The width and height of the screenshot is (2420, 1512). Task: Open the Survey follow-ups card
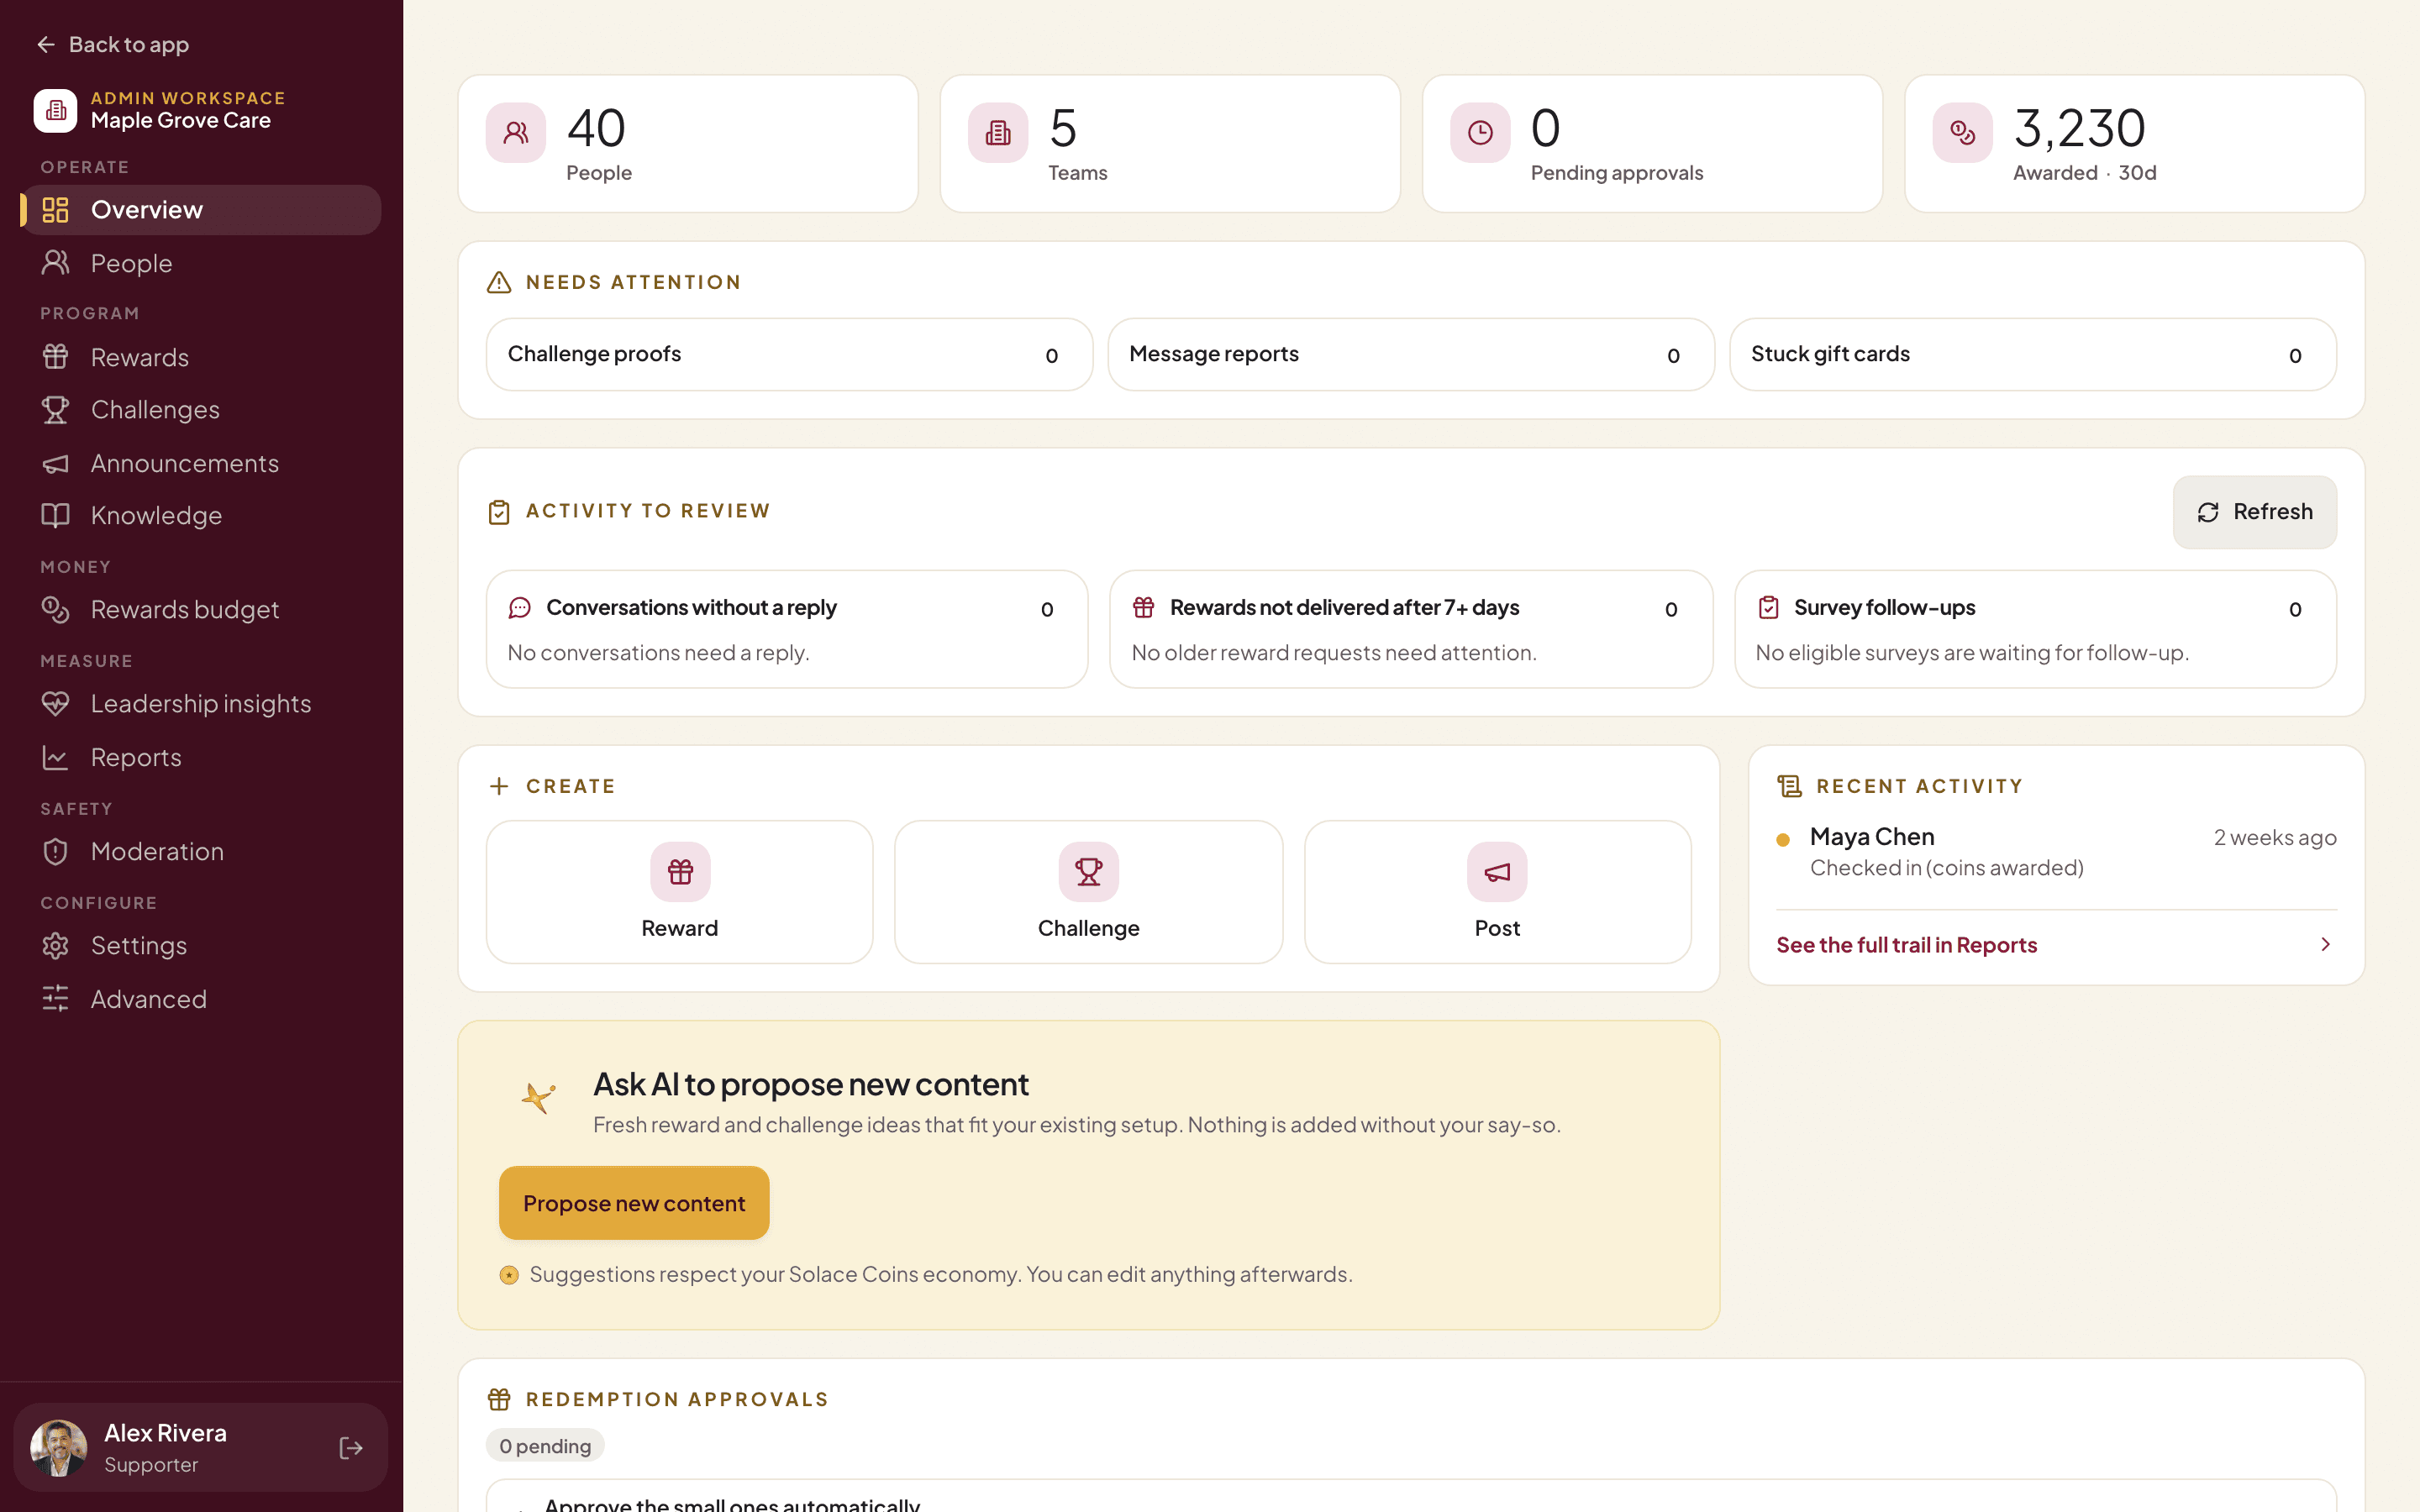(2035, 629)
